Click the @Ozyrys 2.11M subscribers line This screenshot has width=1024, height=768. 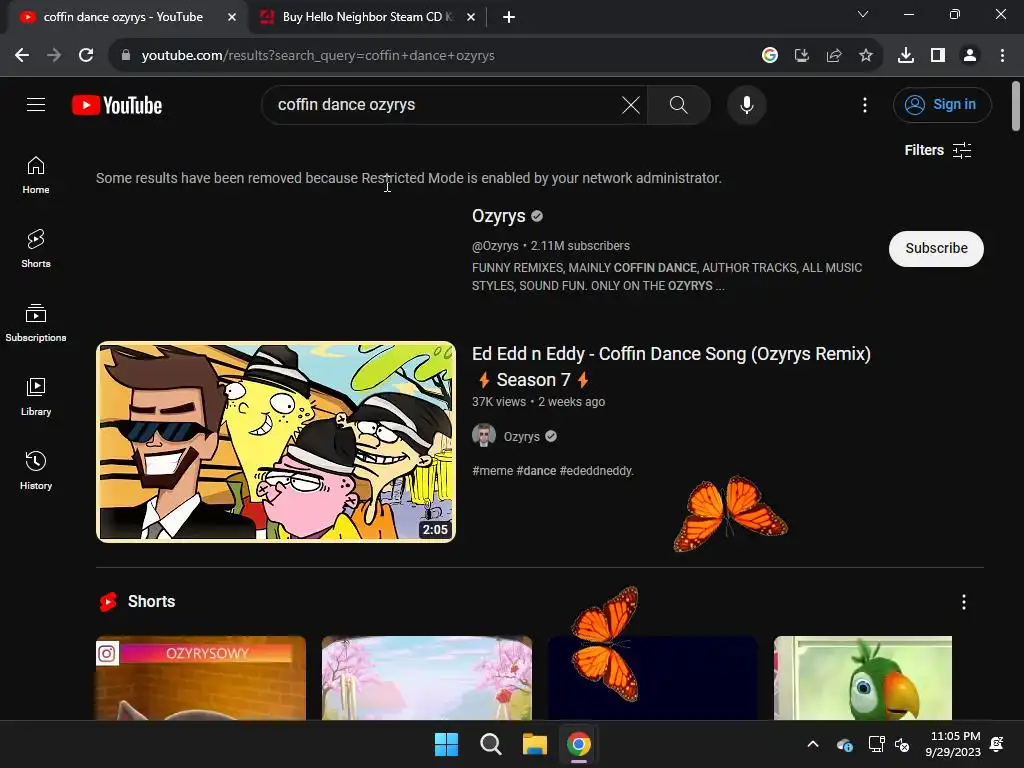[551, 246]
